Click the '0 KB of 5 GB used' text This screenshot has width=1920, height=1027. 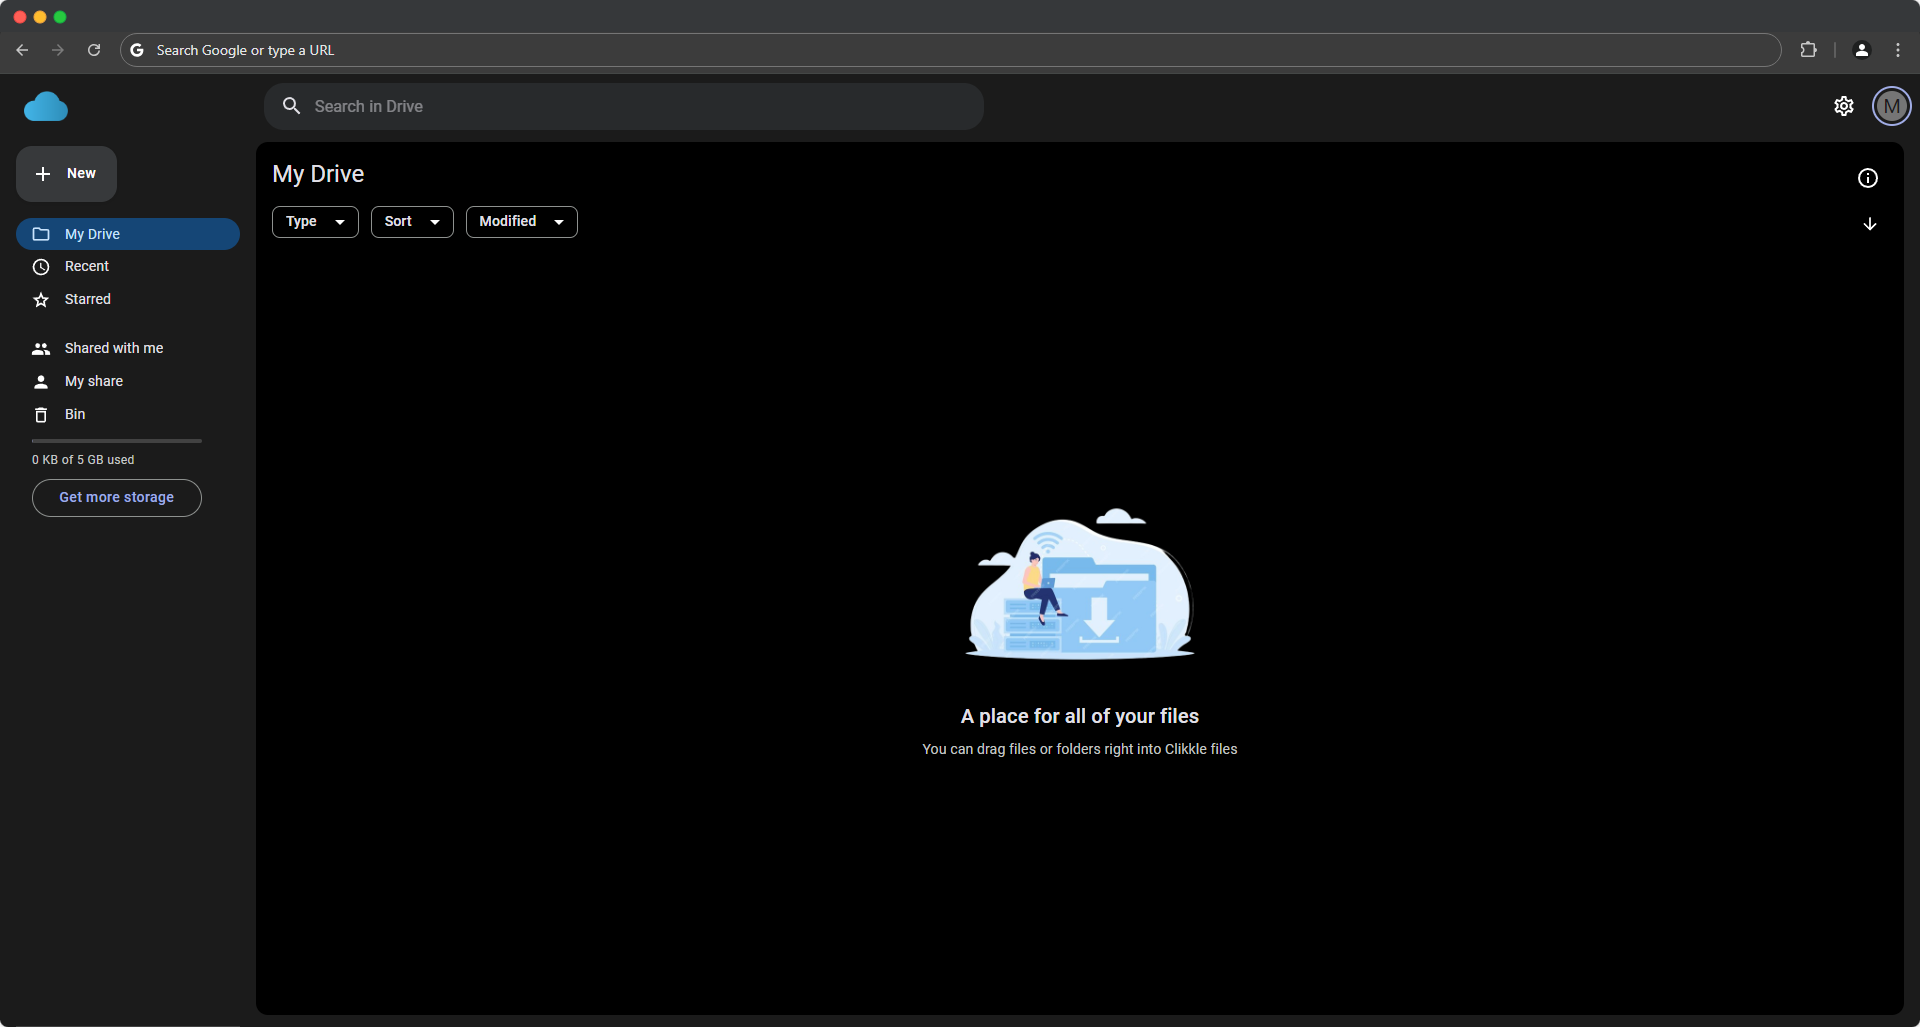pyautogui.click(x=83, y=460)
